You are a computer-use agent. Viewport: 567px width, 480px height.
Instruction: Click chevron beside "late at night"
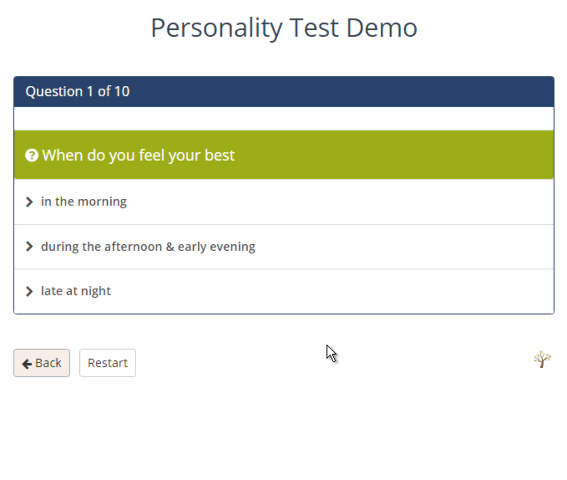[29, 291]
